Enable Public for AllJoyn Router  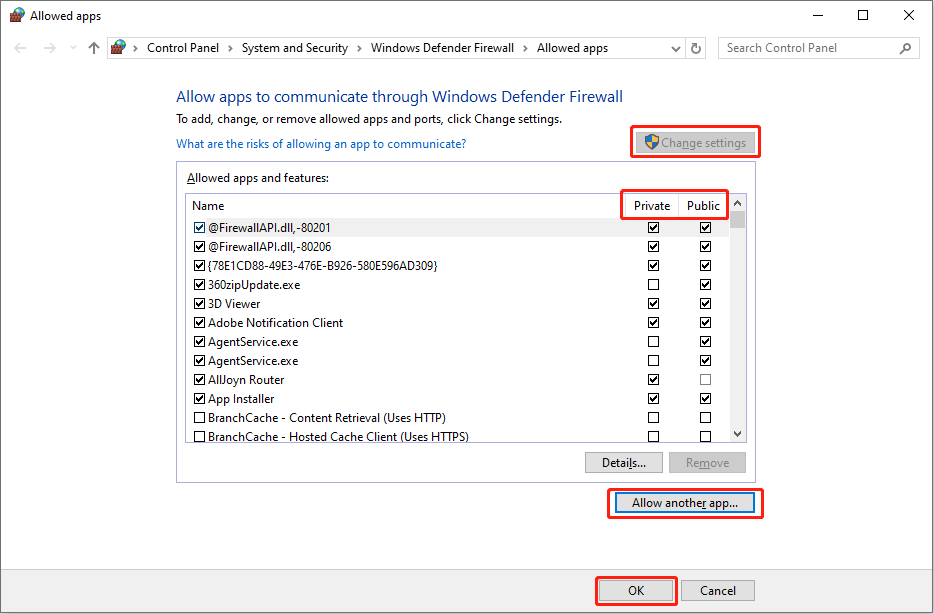(705, 379)
